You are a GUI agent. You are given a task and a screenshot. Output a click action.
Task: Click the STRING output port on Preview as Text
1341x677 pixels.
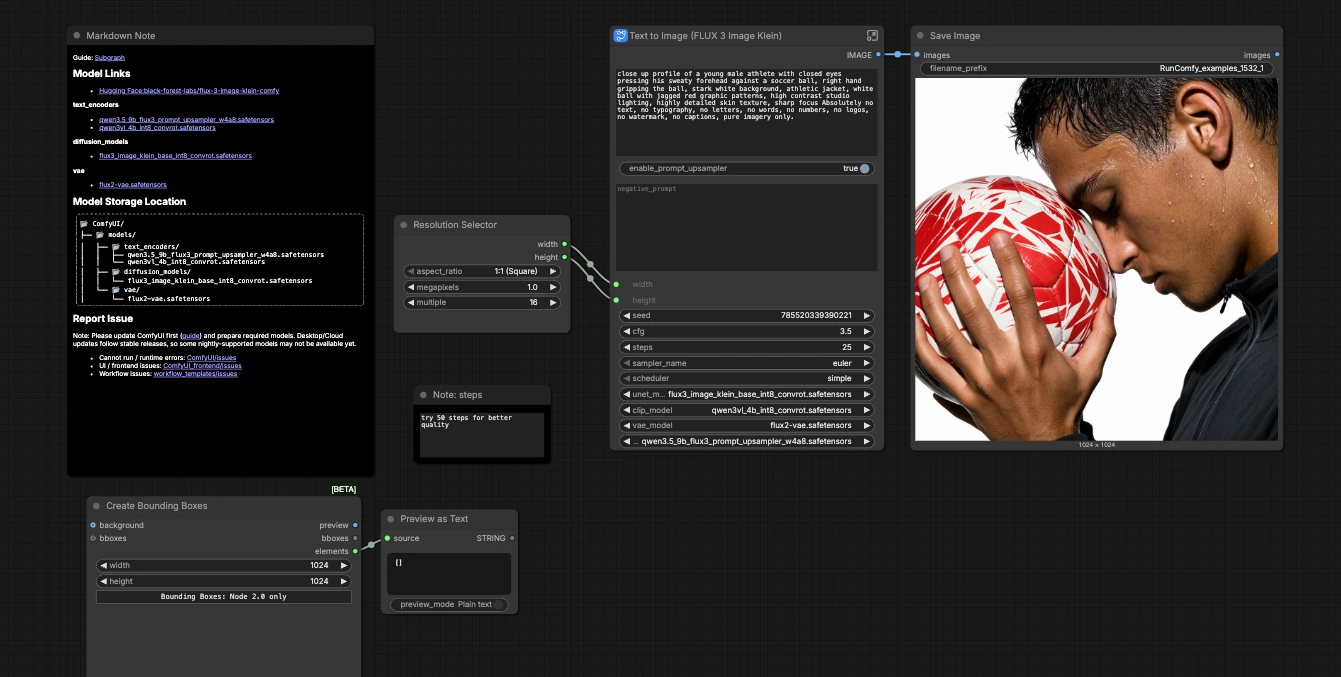(x=512, y=538)
